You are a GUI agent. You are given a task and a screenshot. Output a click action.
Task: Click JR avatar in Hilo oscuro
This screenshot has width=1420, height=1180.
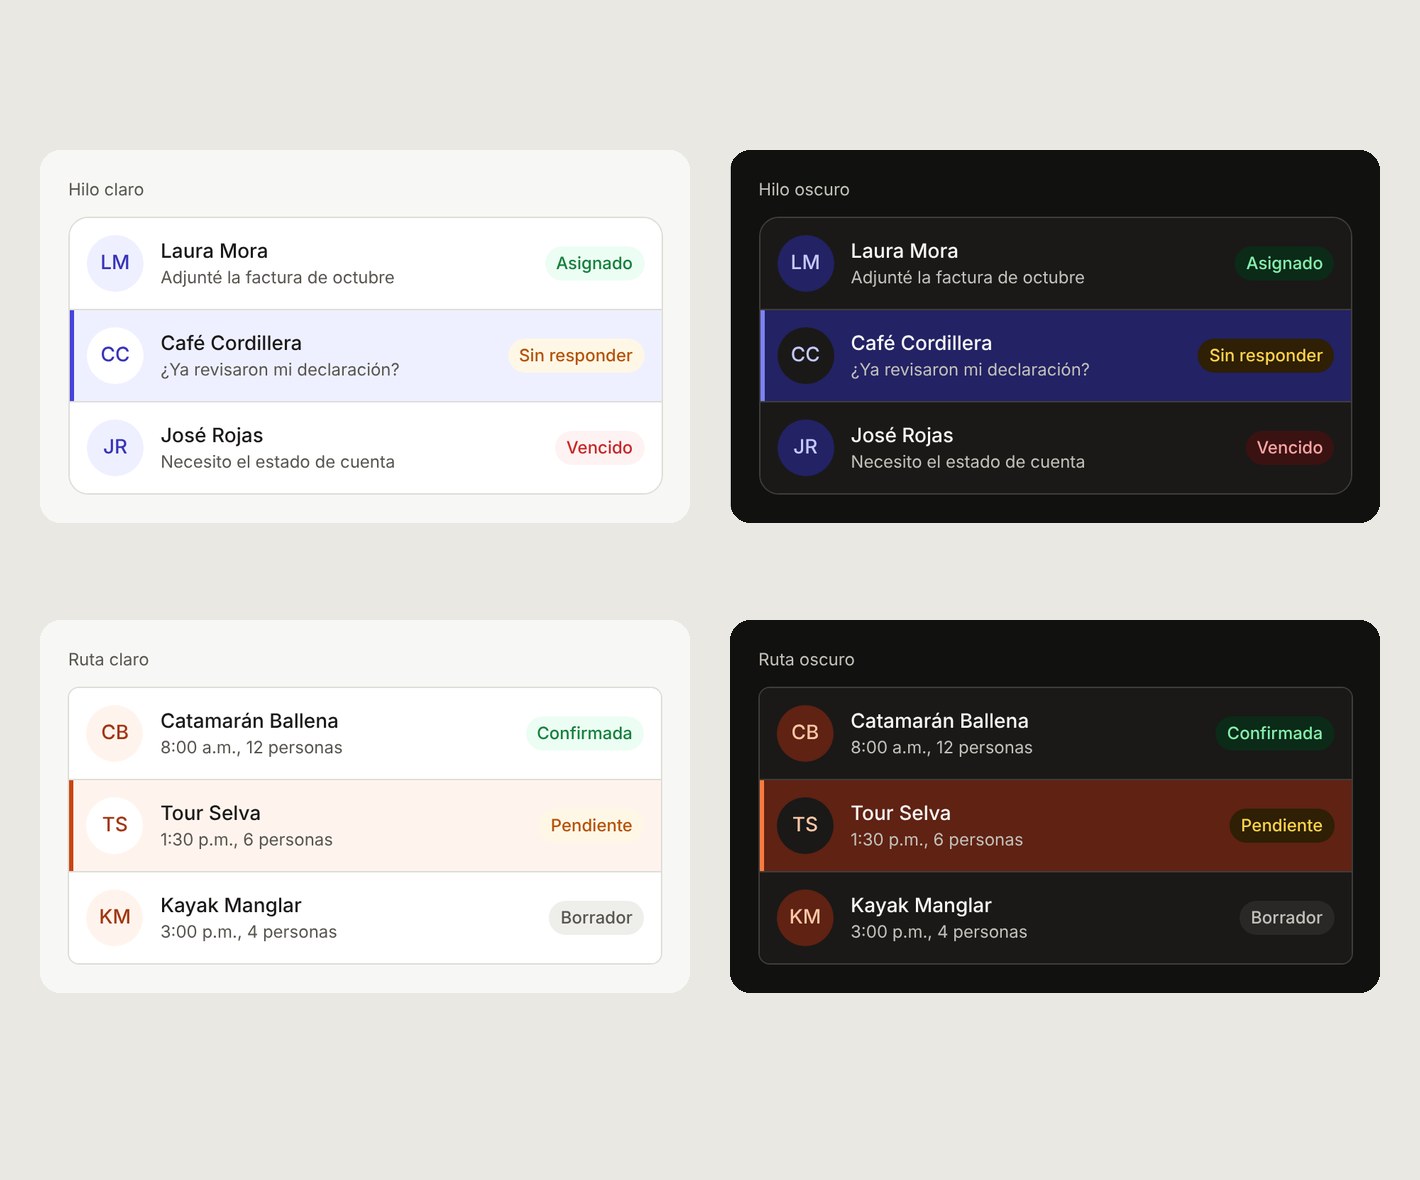[805, 447]
